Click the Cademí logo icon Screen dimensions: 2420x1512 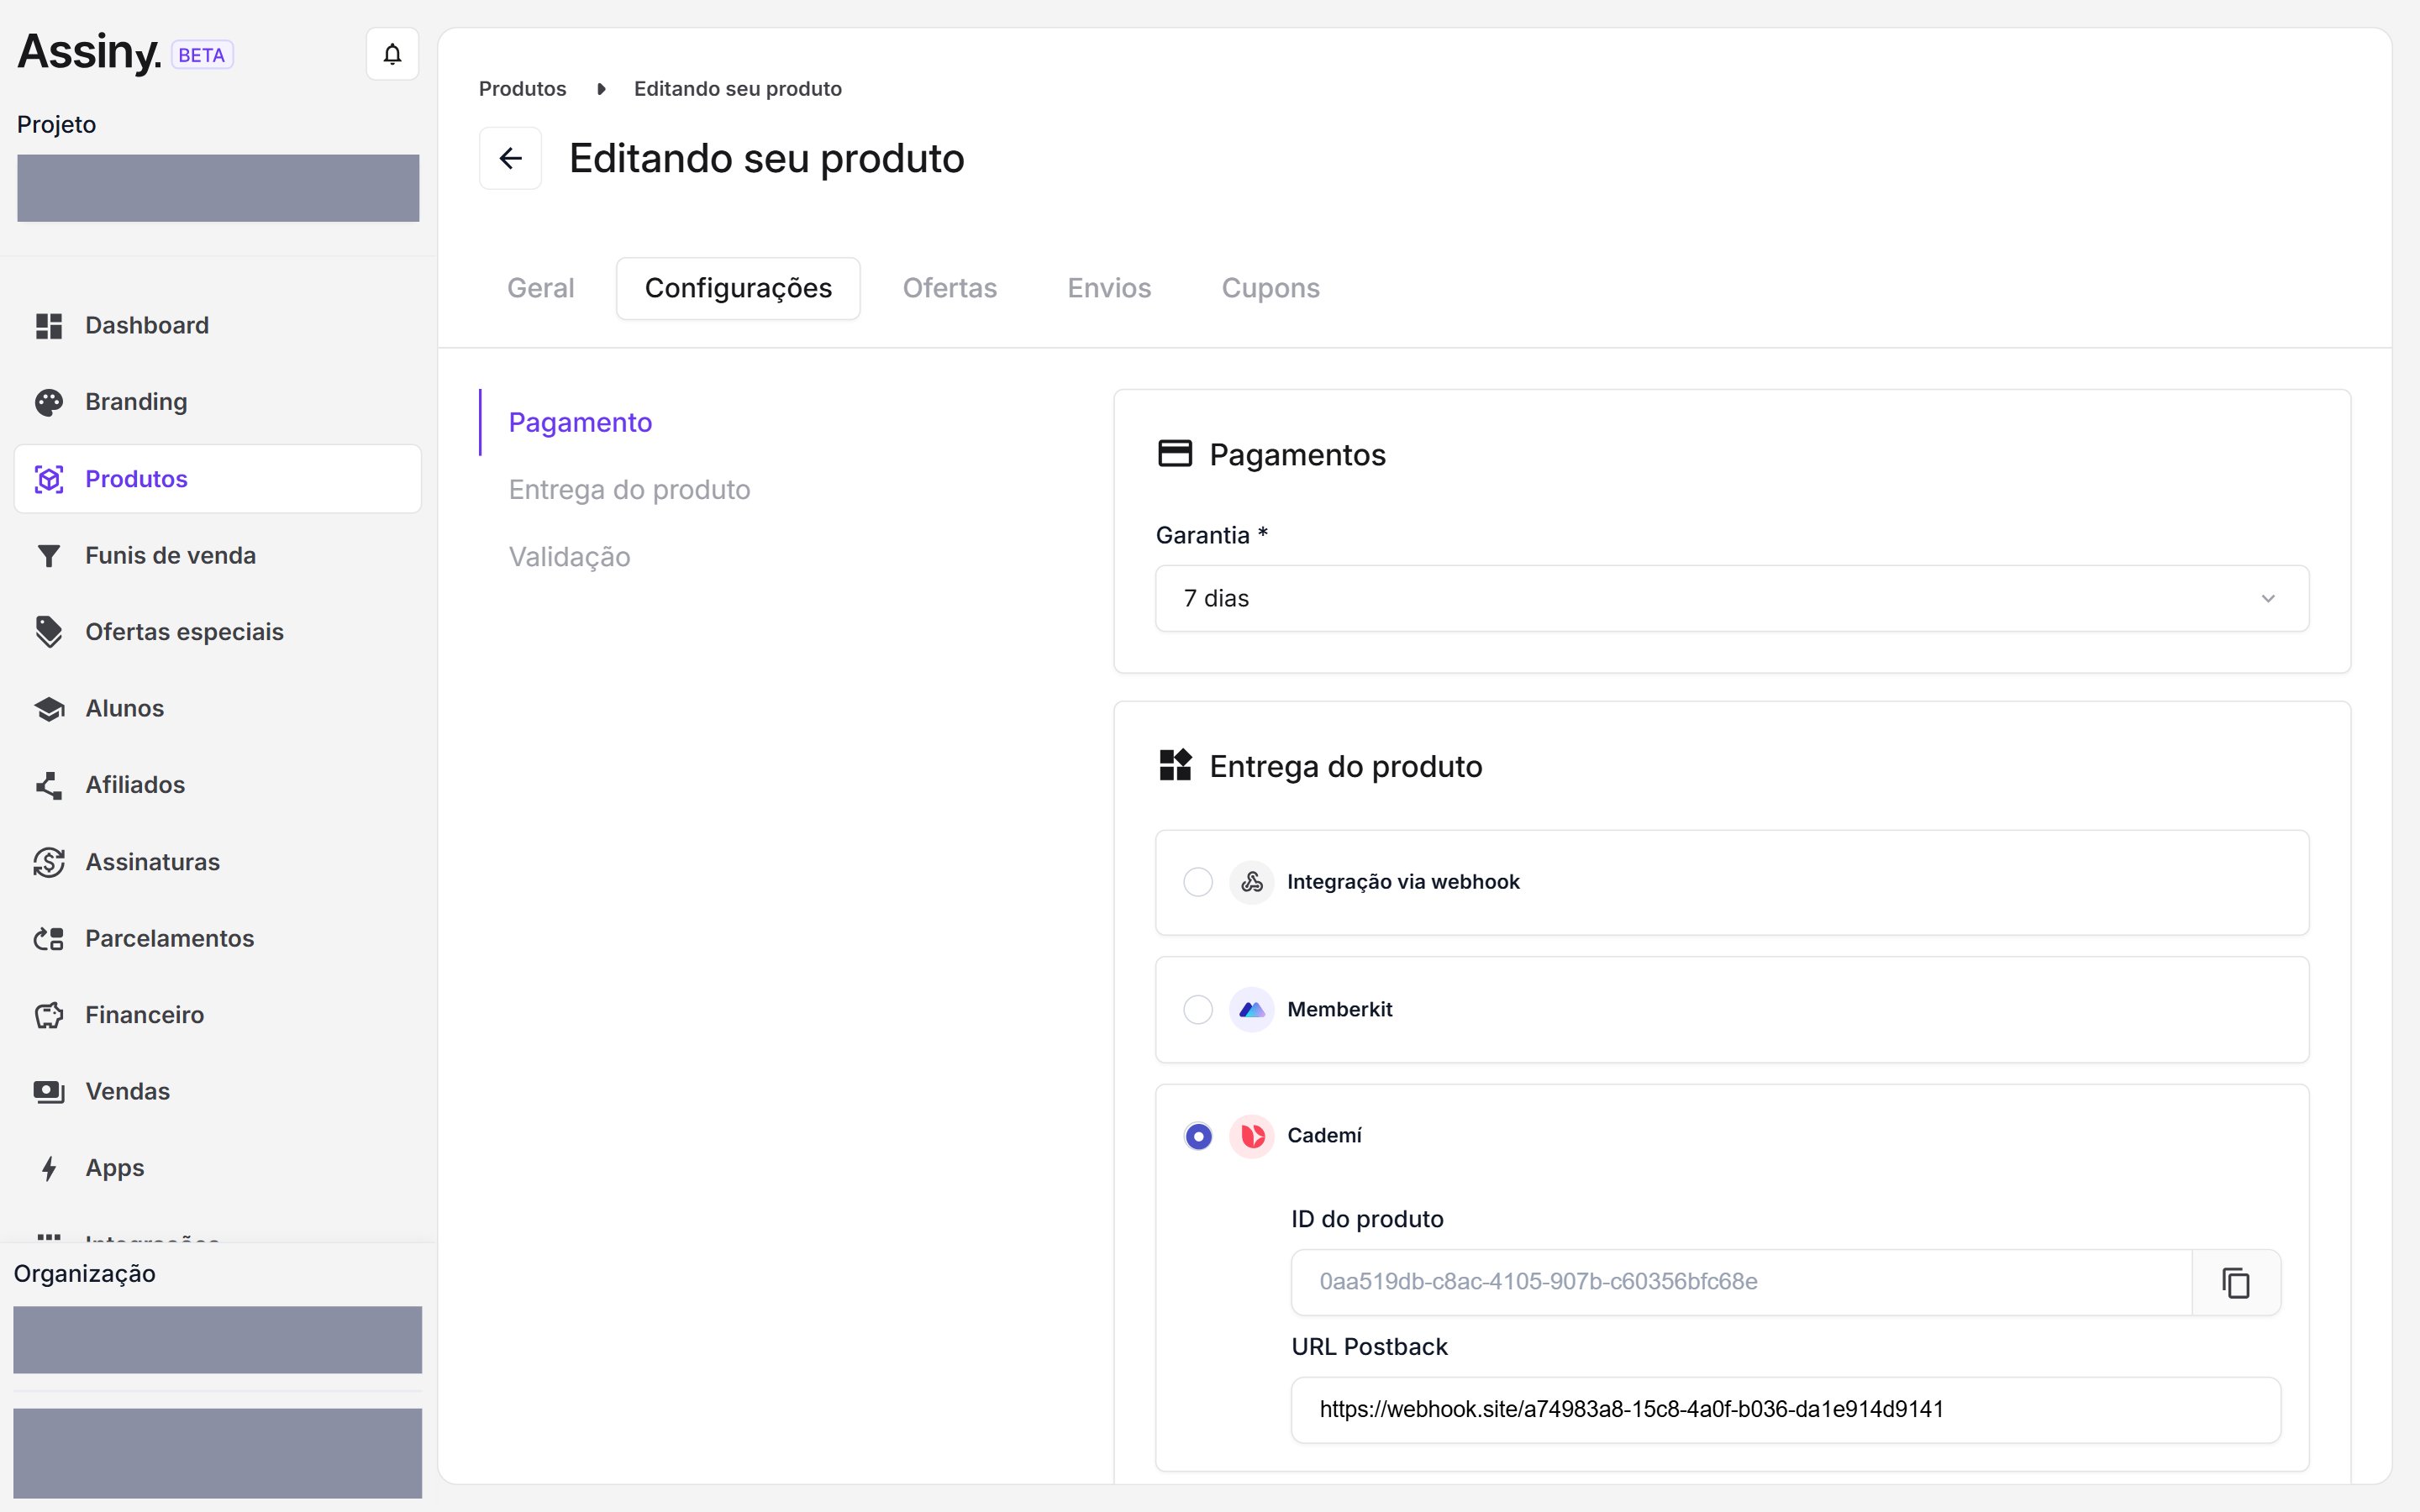(x=1251, y=1136)
